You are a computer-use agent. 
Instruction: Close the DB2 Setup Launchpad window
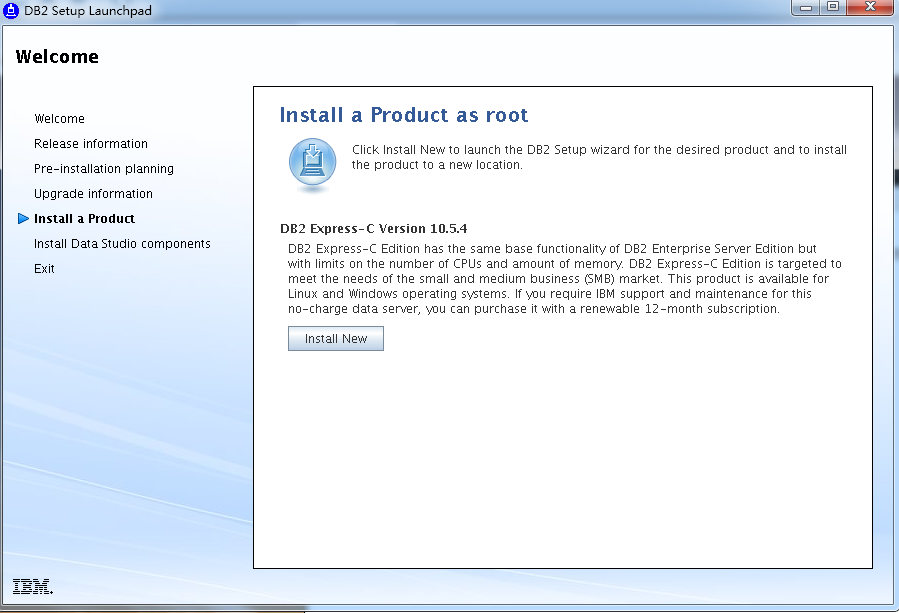tap(870, 7)
